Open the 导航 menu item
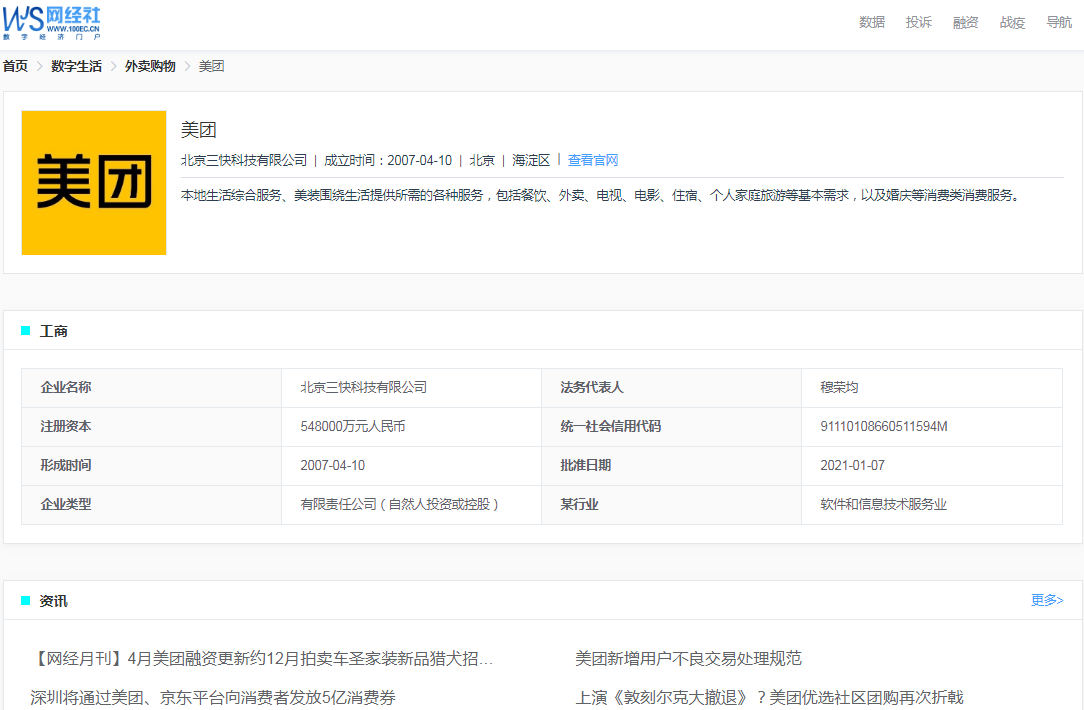The width and height of the screenshot is (1084, 710). coord(1058,22)
